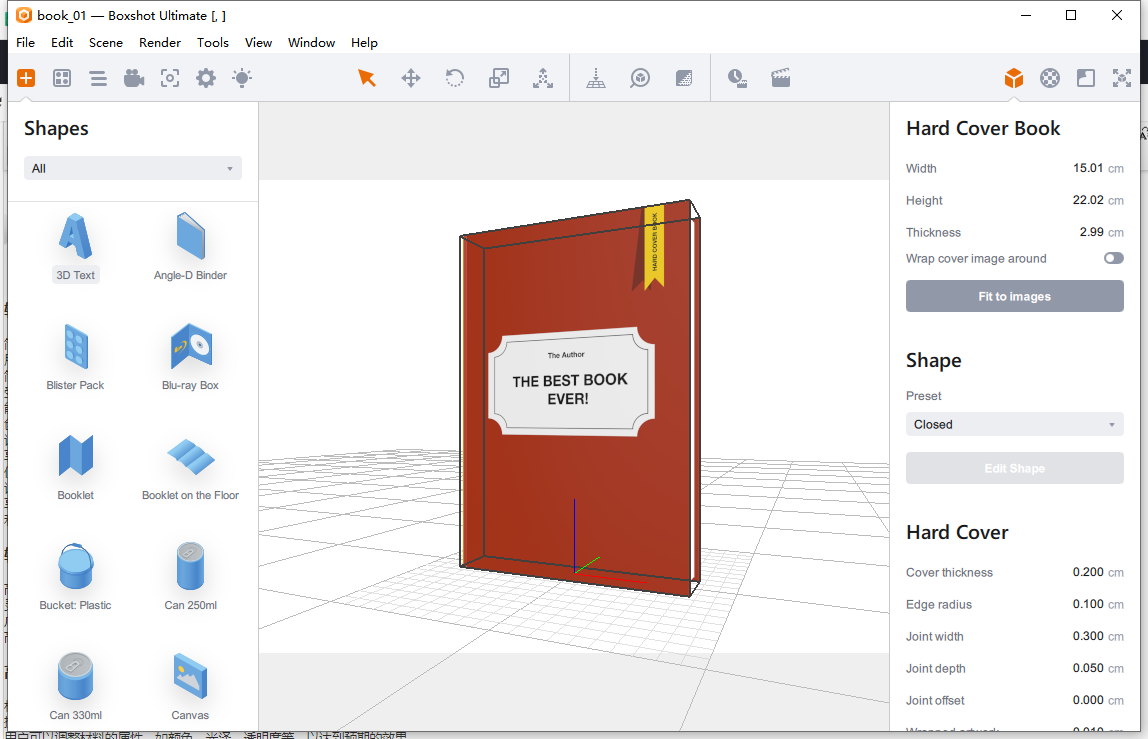This screenshot has width=1148, height=739.
Task: Toggle Wrap cover image around switch
Action: (1114, 259)
